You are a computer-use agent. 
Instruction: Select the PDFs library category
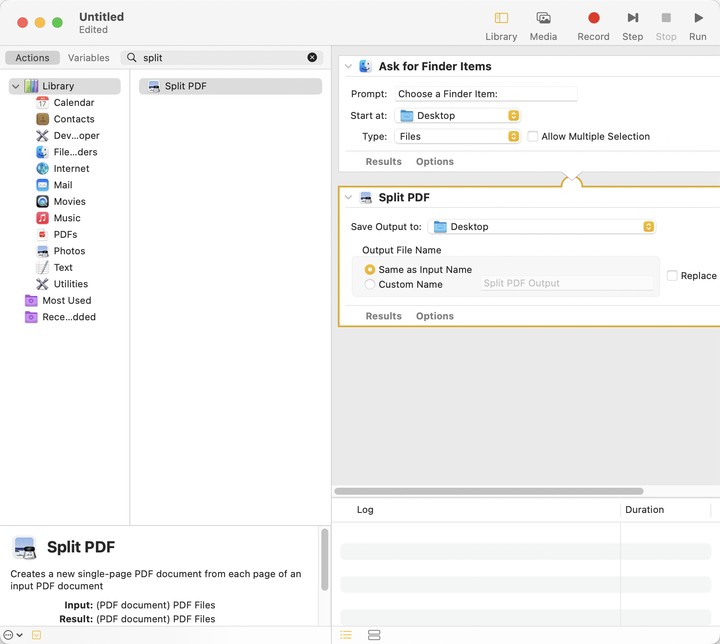coord(65,234)
